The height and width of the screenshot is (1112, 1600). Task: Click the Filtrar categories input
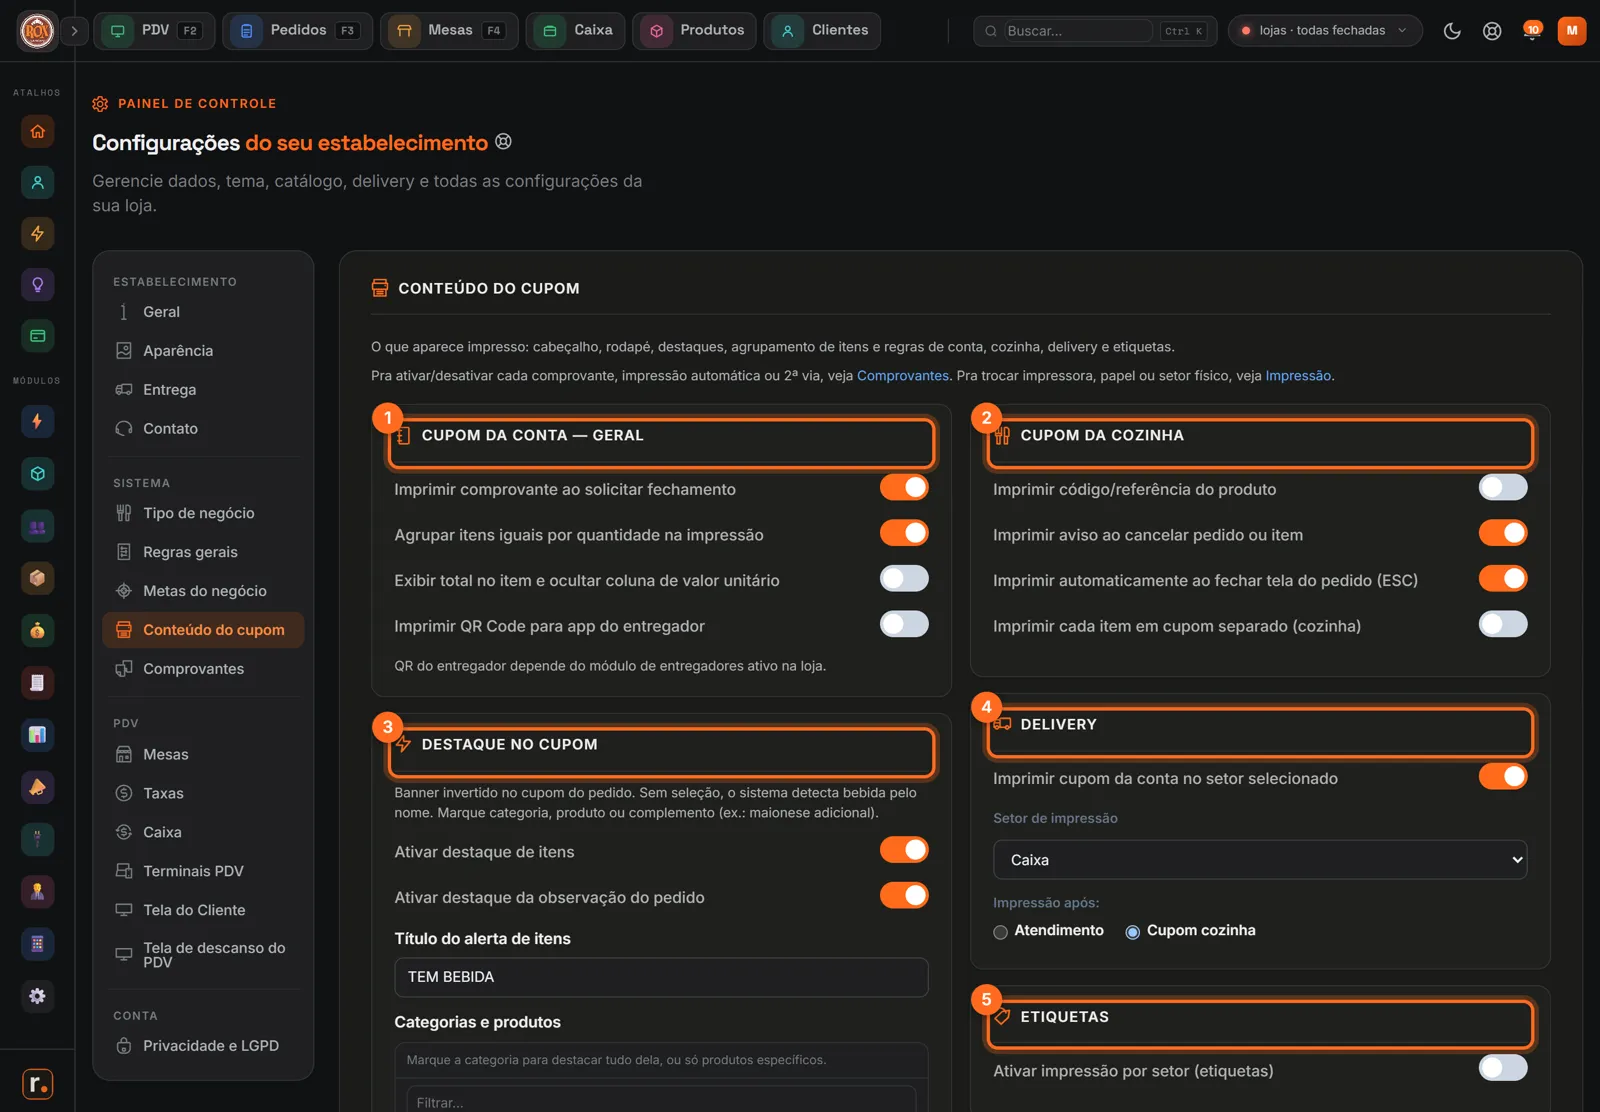(x=661, y=1101)
